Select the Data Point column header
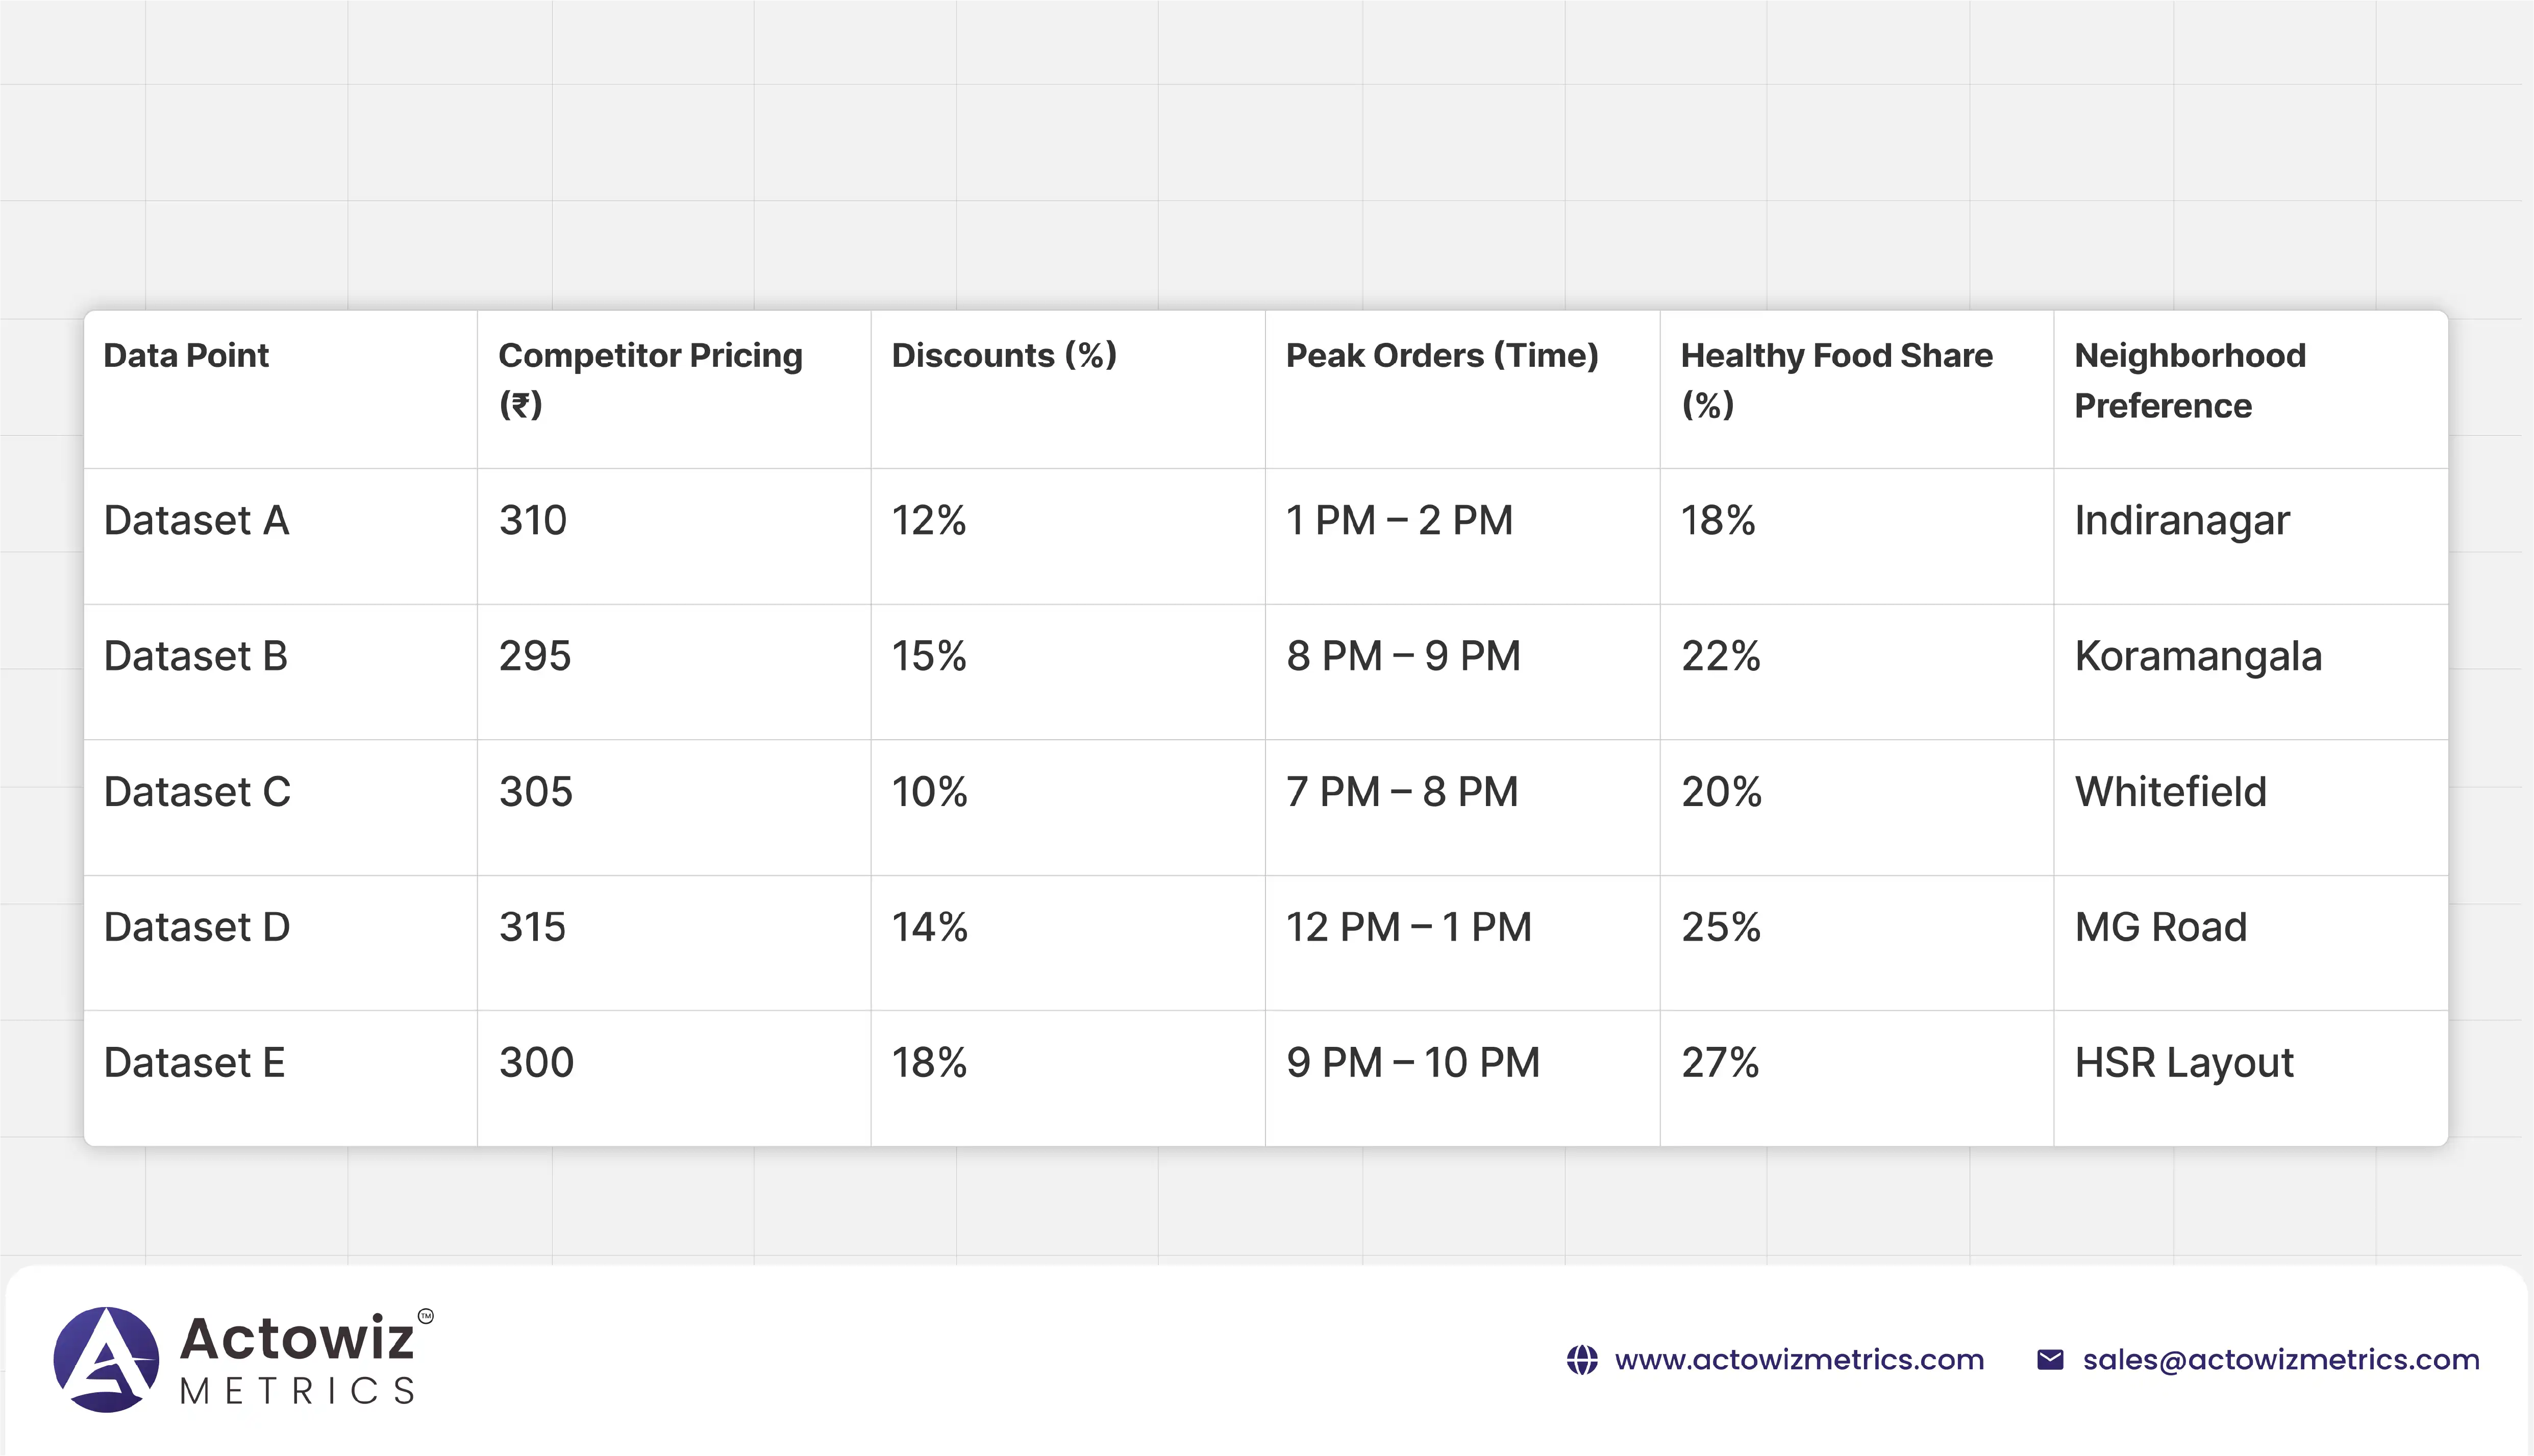The image size is (2534, 1456). point(186,356)
